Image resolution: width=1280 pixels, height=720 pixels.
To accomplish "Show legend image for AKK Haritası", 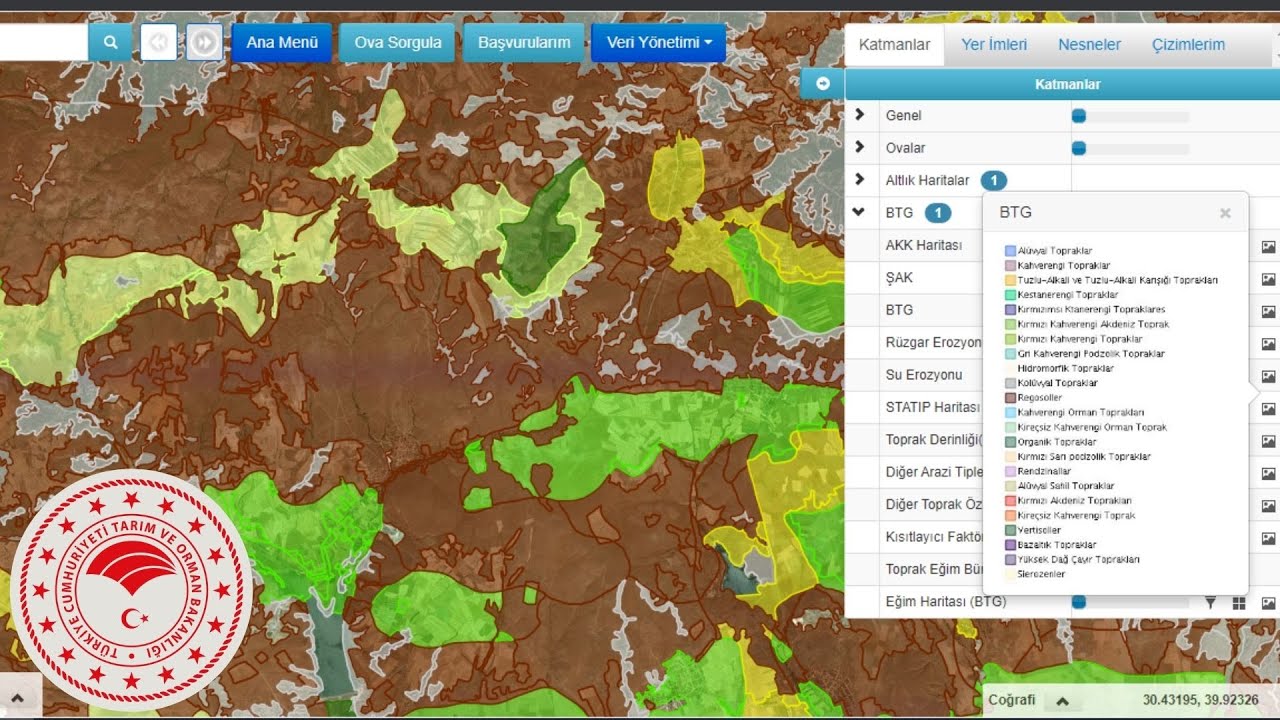I will (x=1268, y=246).
